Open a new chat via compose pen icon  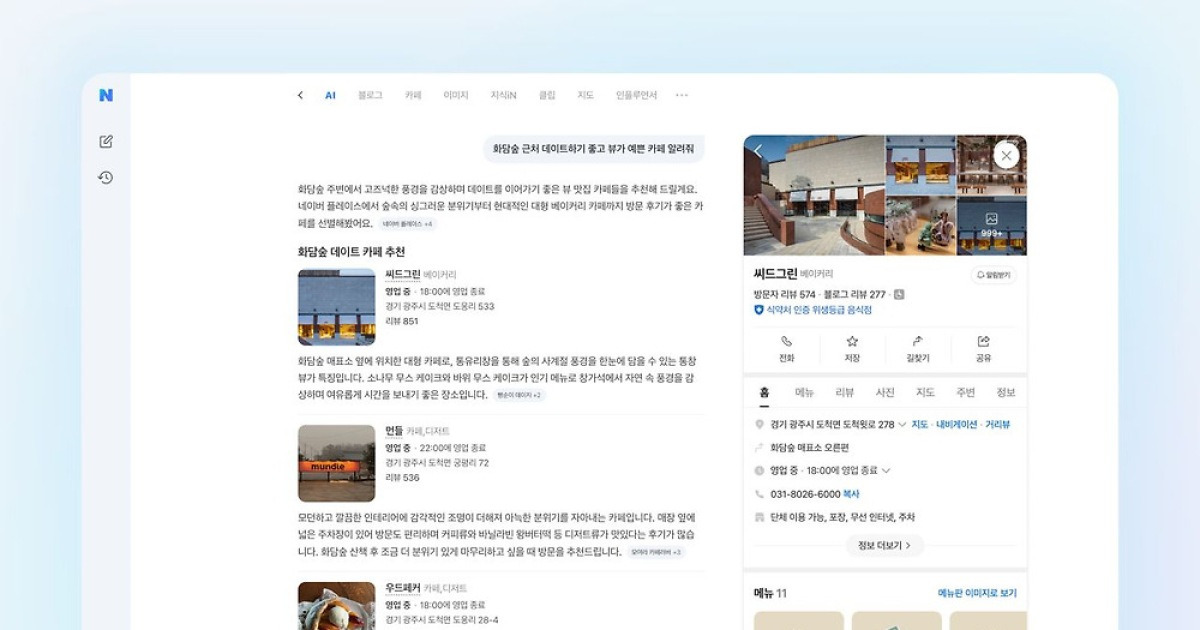click(108, 140)
